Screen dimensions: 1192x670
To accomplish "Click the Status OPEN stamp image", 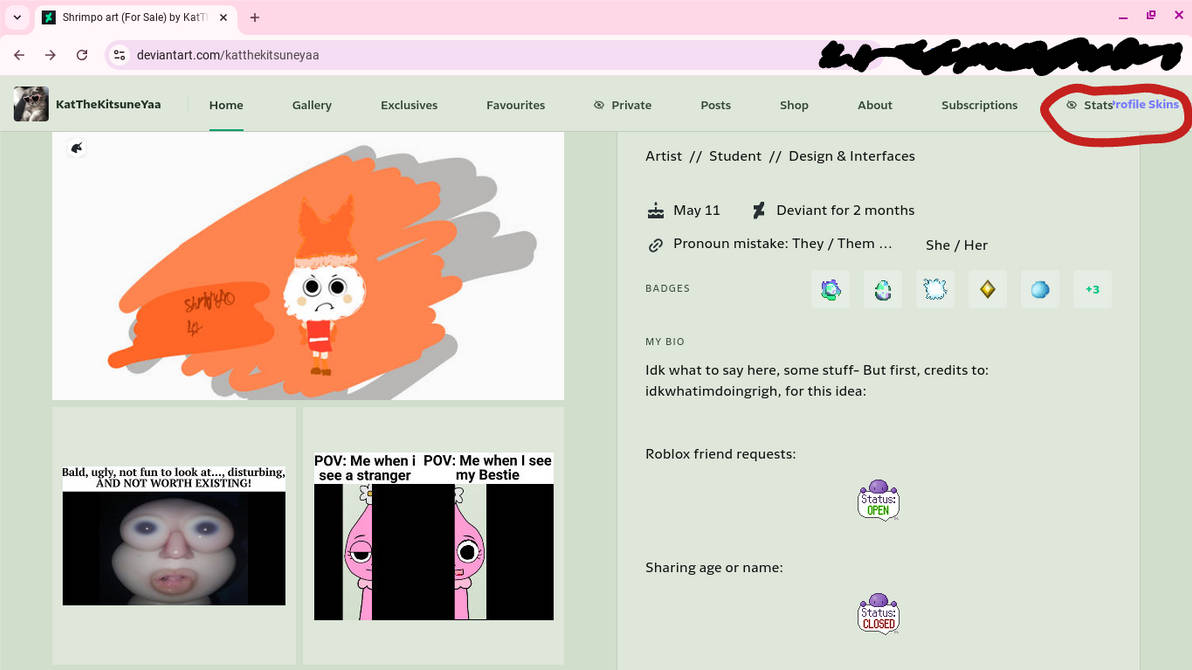I will tap(878, 500).
